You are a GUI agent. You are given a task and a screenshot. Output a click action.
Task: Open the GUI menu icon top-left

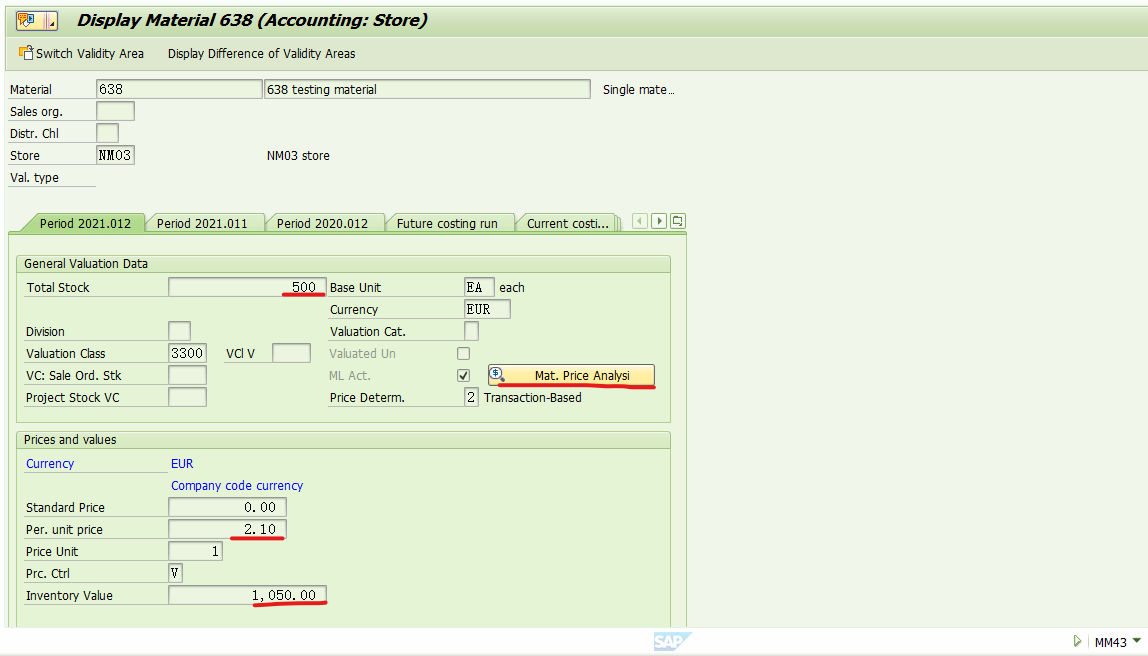(28, 19)
